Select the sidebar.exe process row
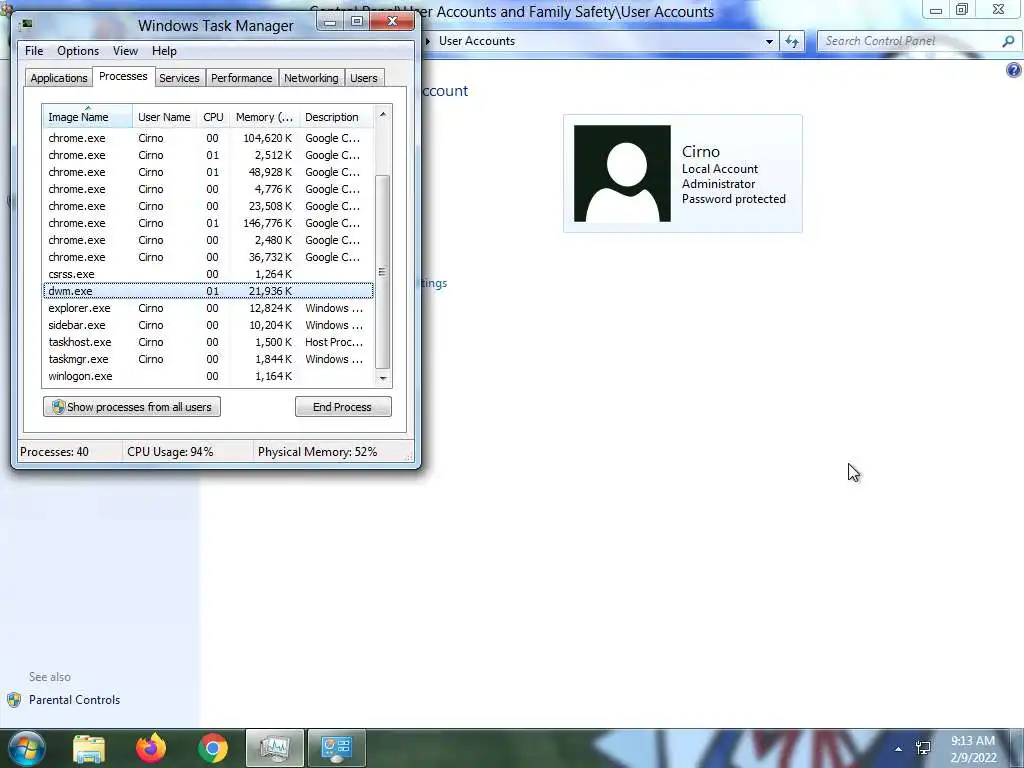Screen dimensions: 1024x768 click(x=209, y=325)
